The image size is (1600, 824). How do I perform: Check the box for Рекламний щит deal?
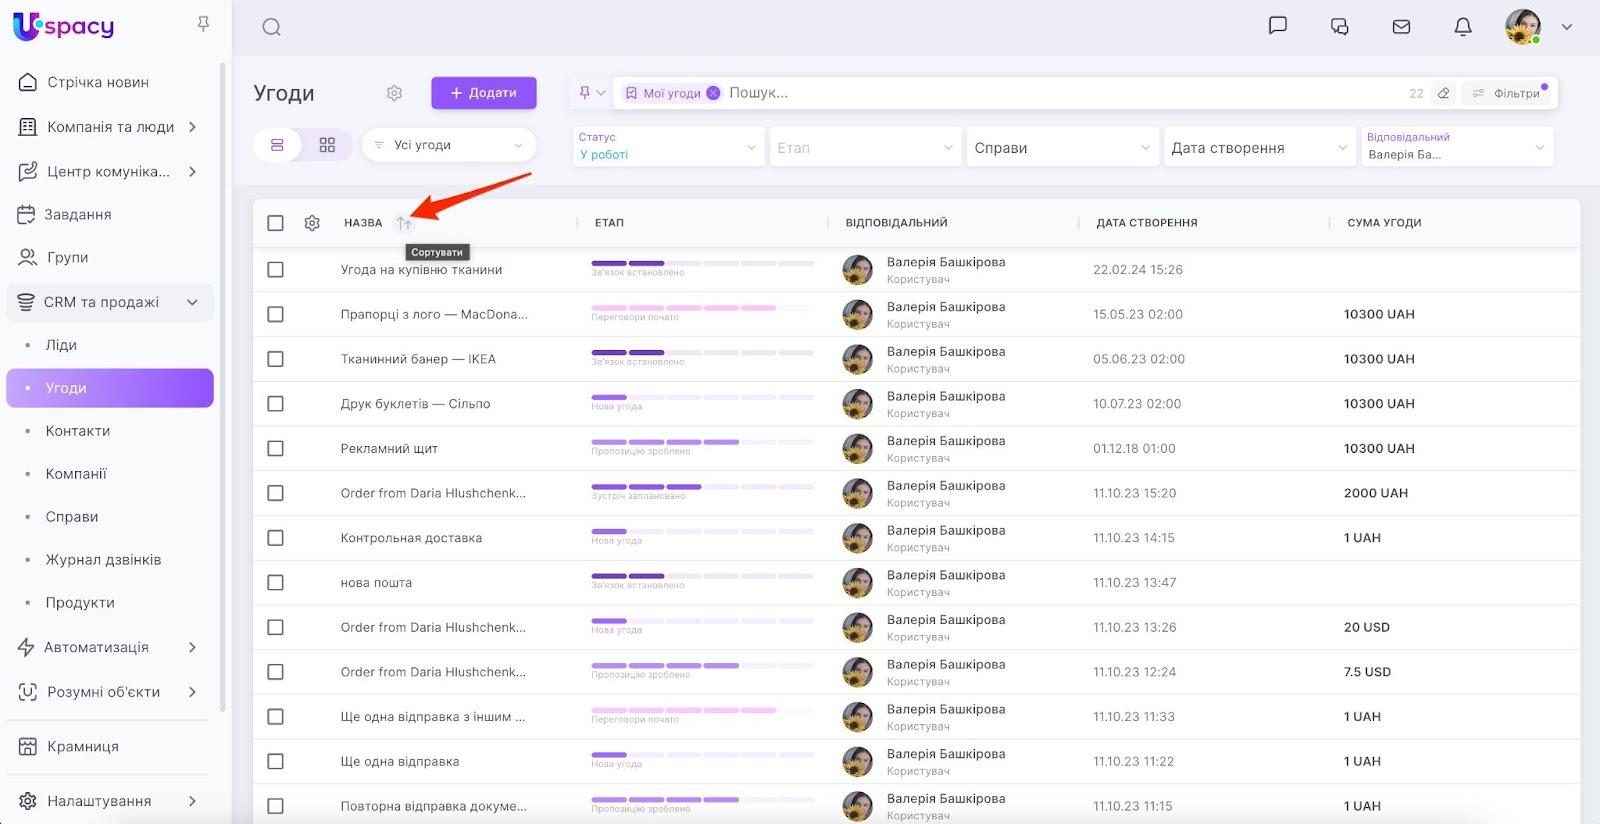coord(275,448)
